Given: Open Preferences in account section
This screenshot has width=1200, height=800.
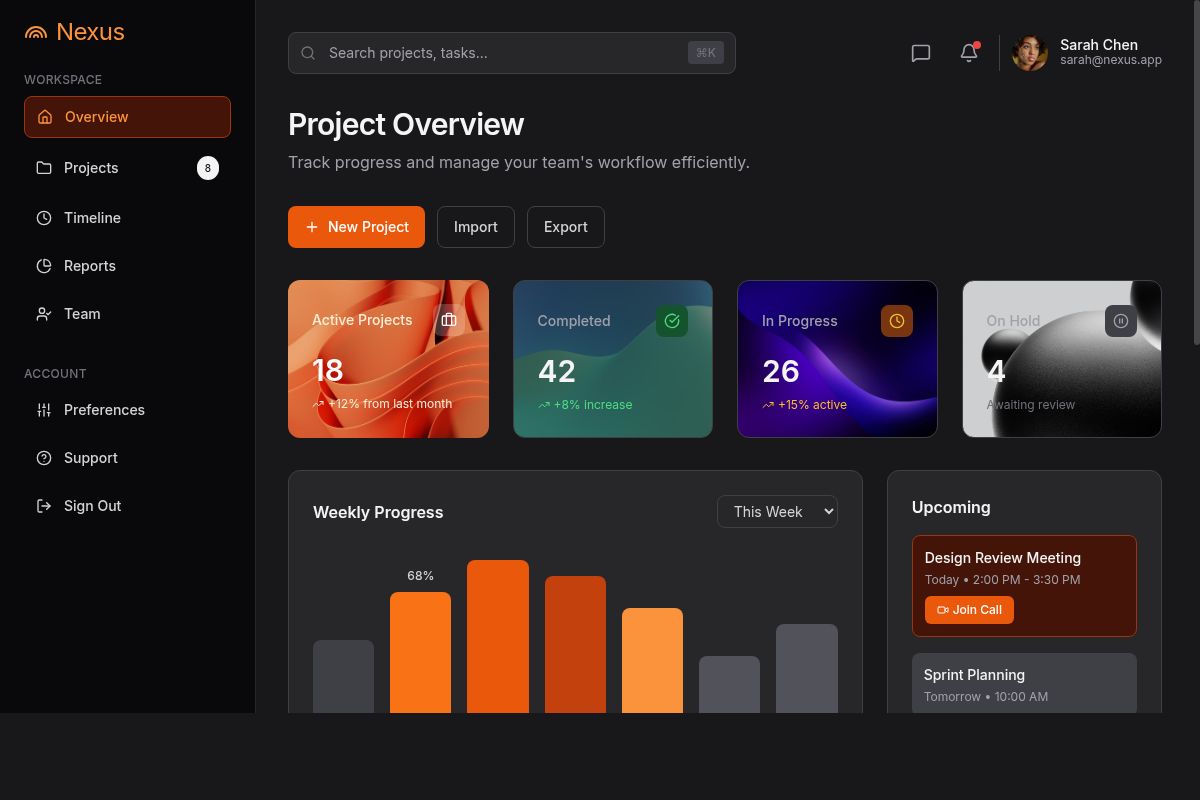Looking at the screenshot, I should pos(104,410).
